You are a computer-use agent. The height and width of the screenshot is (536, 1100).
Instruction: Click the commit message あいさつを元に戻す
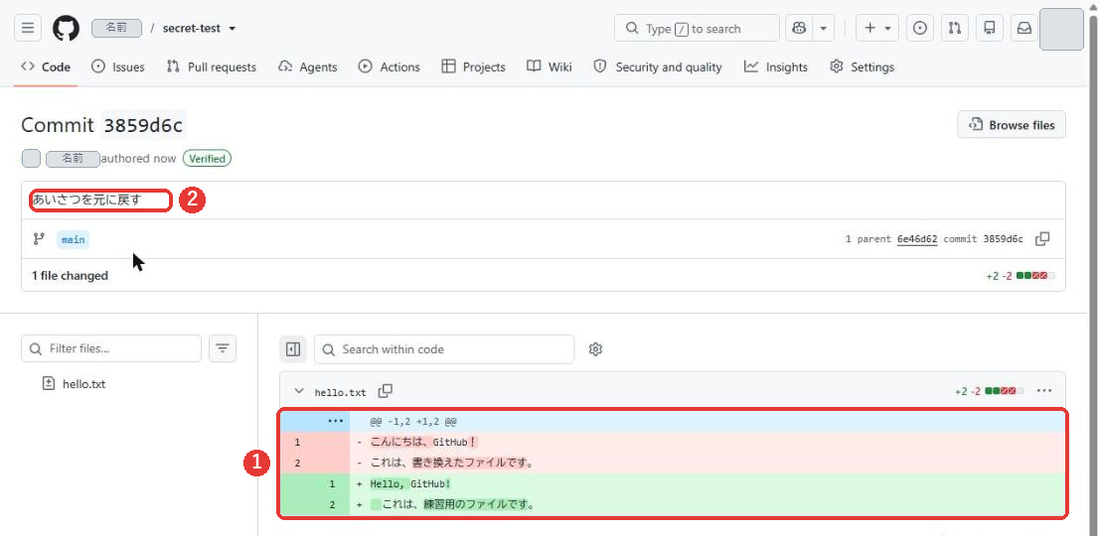pyautogui.click(x=87, y=200)
